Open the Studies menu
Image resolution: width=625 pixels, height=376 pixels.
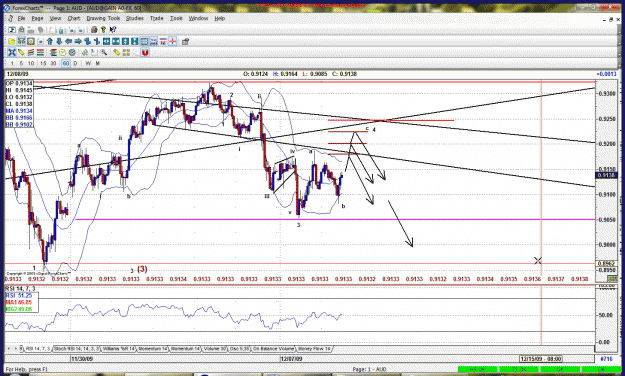tap(134, 18)
